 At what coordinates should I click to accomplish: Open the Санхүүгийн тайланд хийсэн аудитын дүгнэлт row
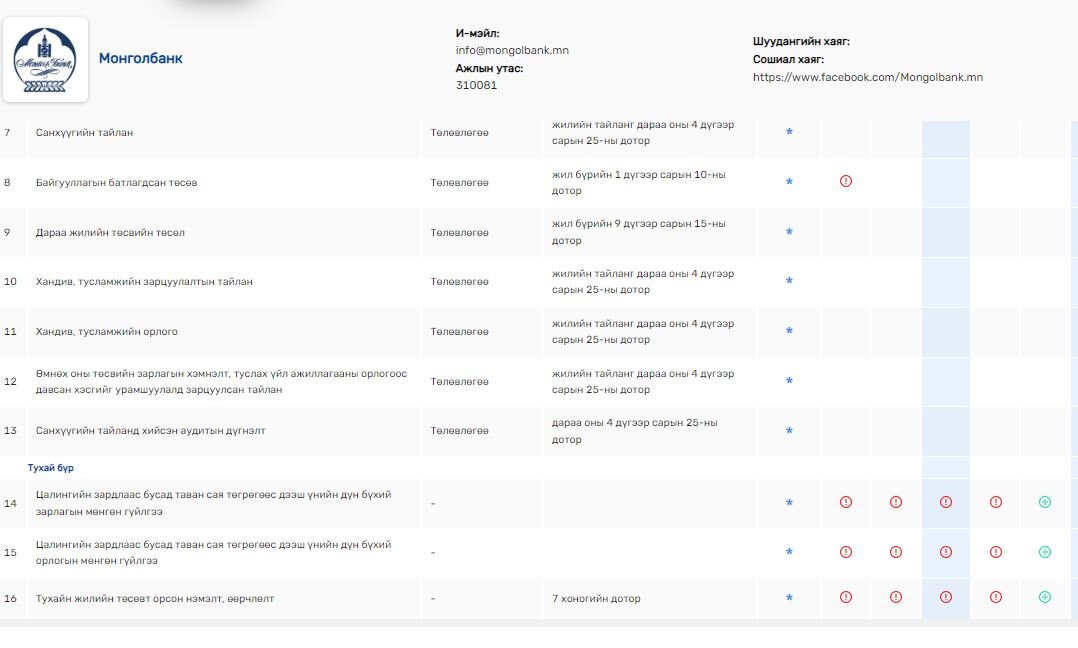(150, 431)
